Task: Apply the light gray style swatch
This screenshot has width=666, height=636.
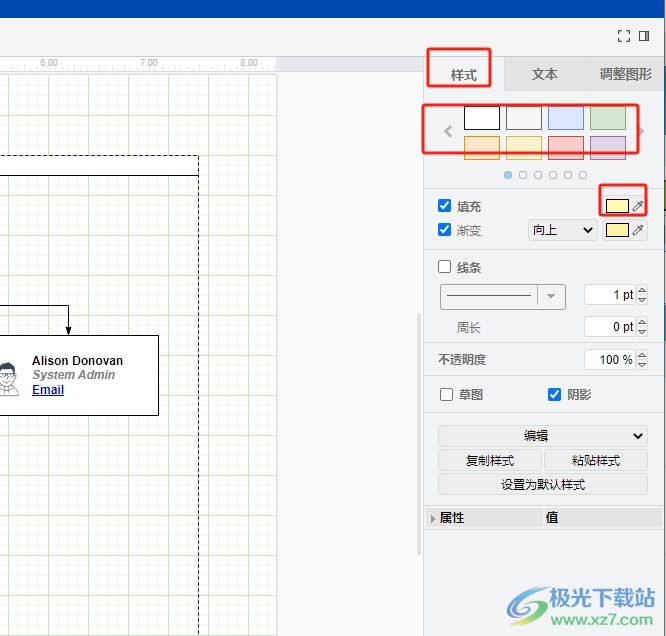Action: [524, 118]
